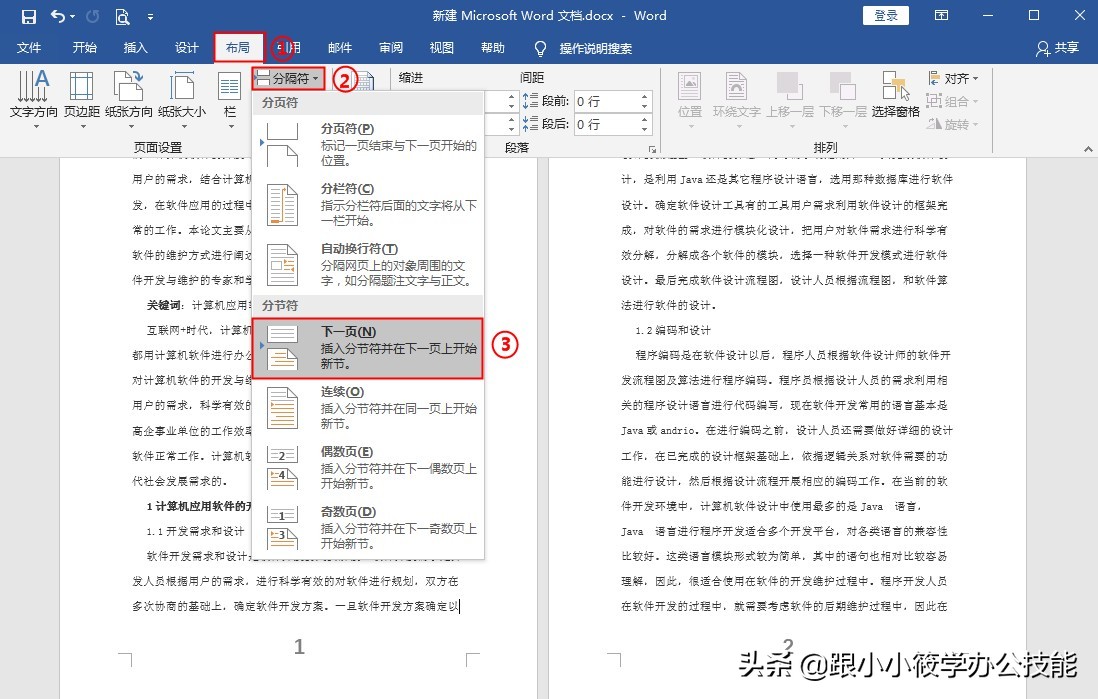Click the Undo icon in quick access toolbar
Image resolution: width=1098 pixels, height=699 pixels.
pyautogui.click(x=57, y=16)
